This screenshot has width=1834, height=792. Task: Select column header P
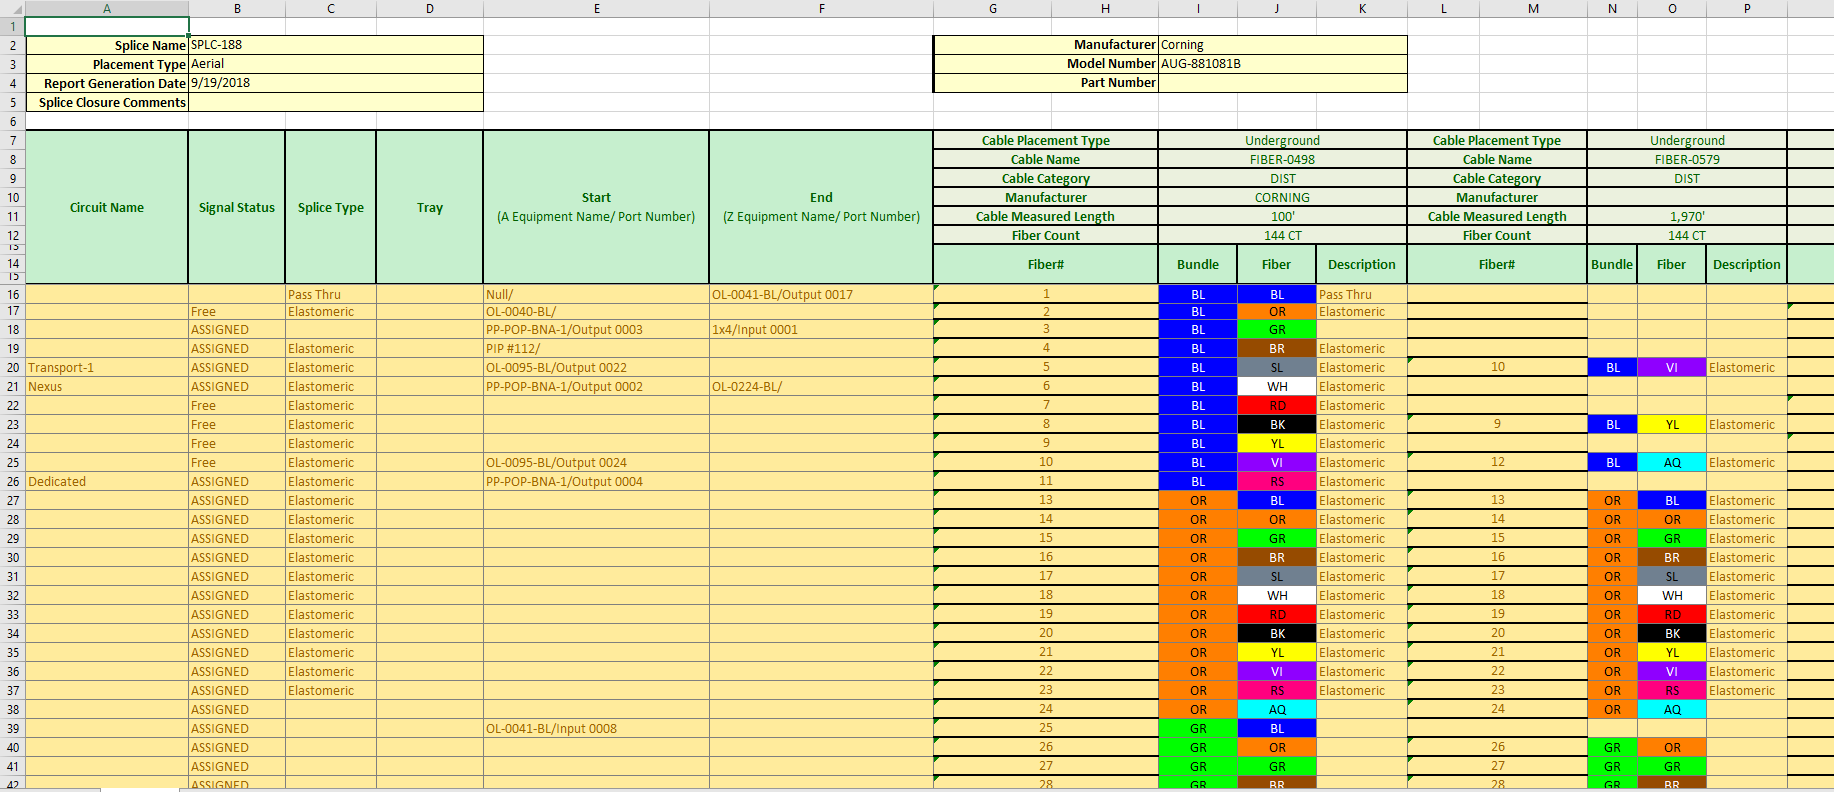[x=1746, y=9]
